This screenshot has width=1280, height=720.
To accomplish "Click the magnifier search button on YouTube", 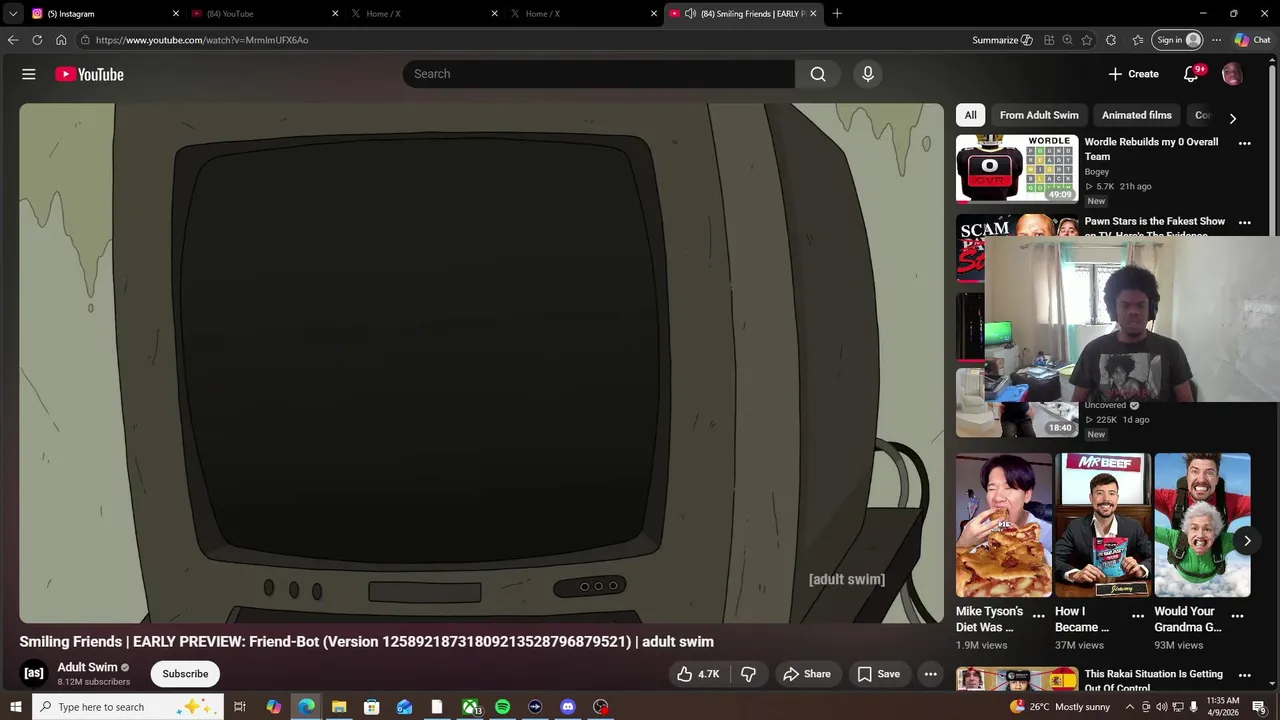I will [x=818, y=74].
